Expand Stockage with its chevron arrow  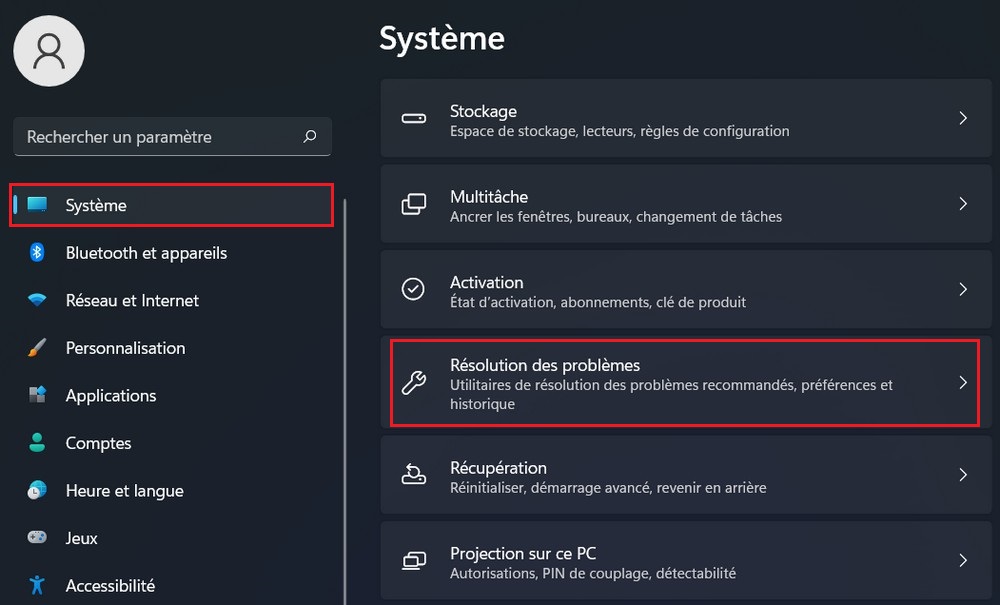(963, 119)
